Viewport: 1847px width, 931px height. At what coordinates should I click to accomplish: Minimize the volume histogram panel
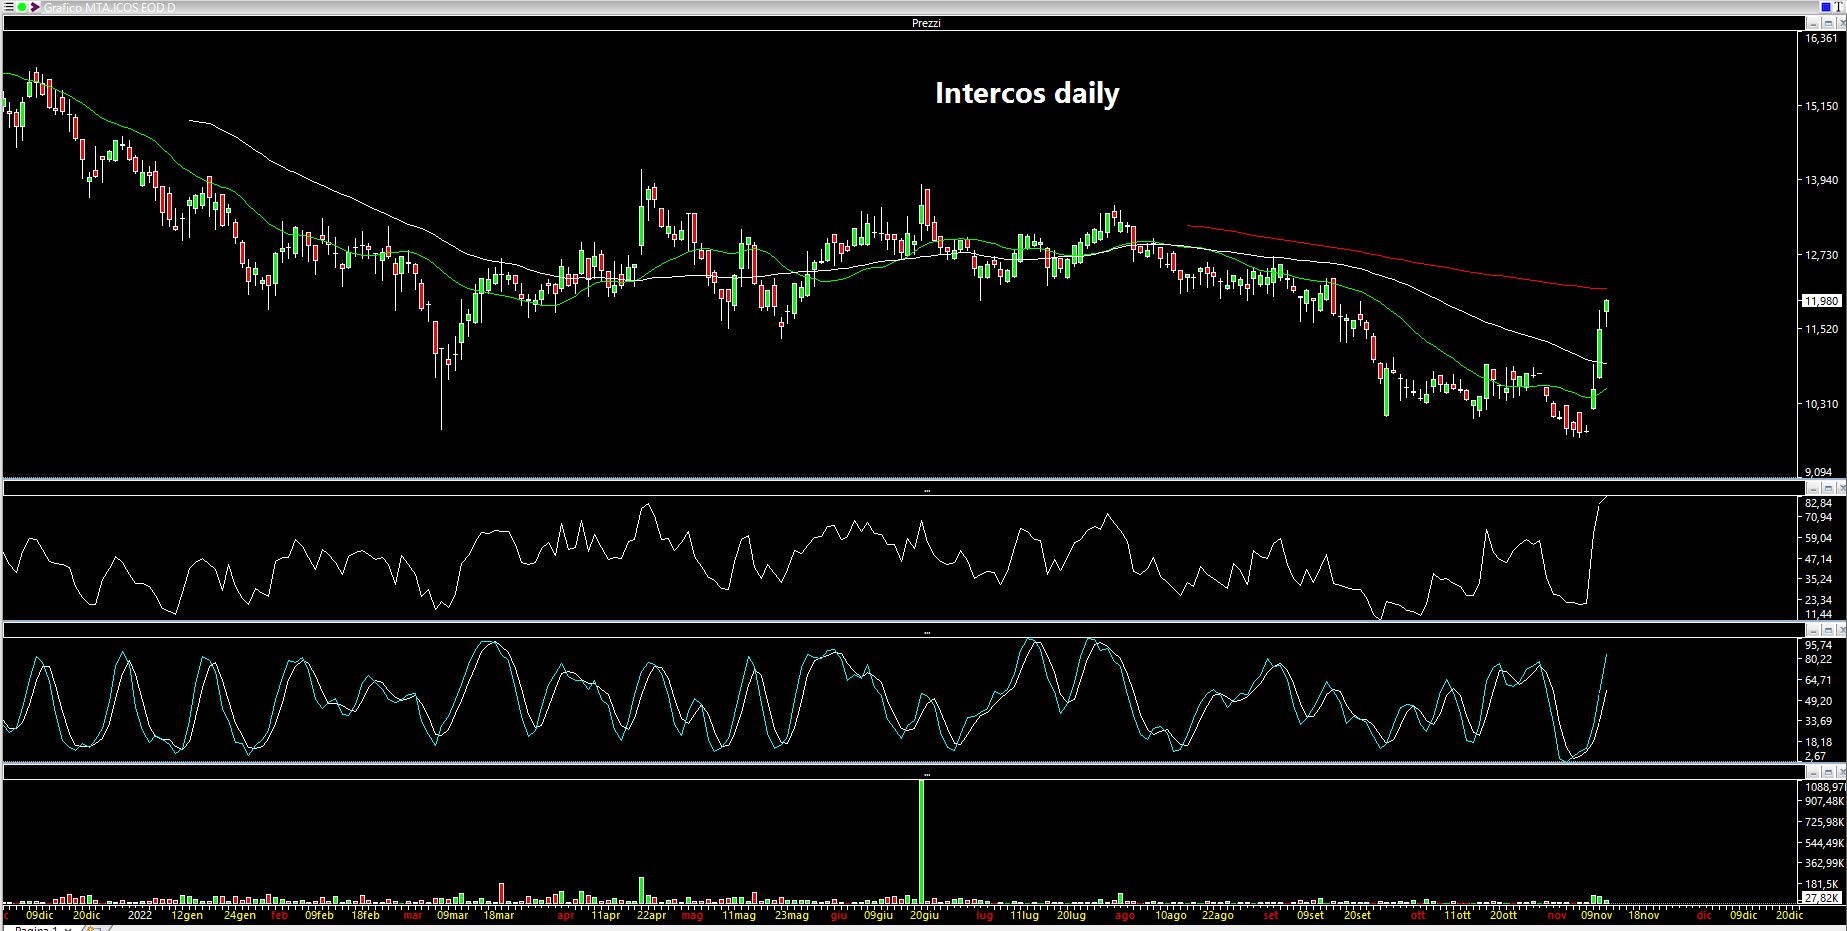coord(1813,772)
